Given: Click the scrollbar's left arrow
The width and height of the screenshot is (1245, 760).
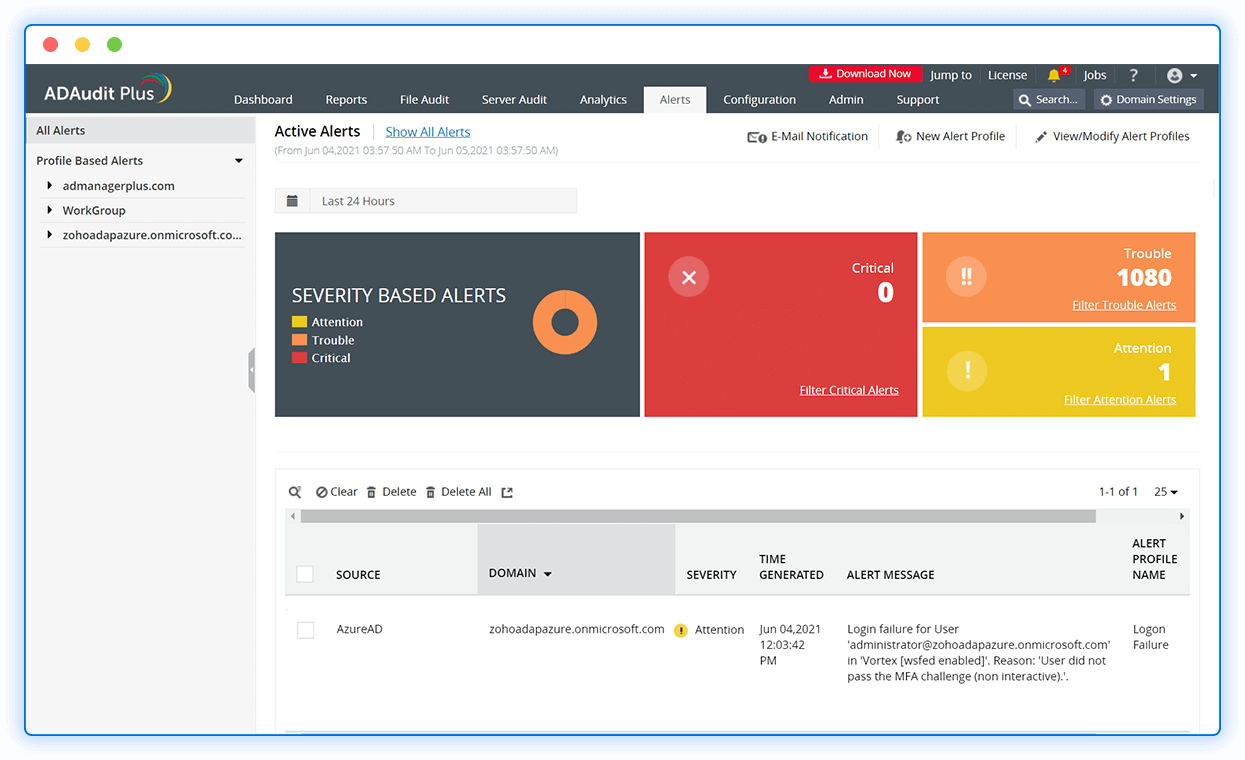Looking at the screenshot, I should pyautogui.click(x=292, y=517).
